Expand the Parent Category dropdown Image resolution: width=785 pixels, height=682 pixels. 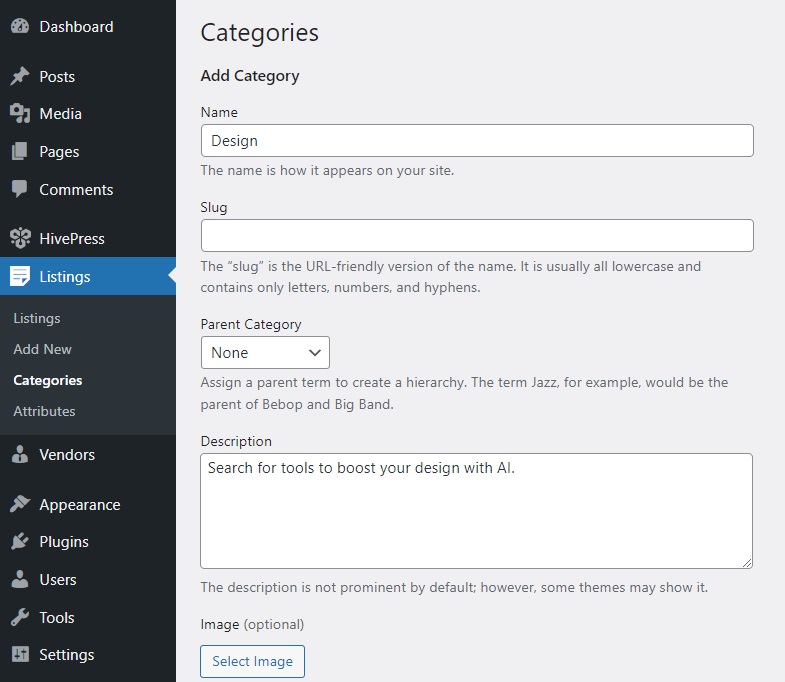coord(265,353)
